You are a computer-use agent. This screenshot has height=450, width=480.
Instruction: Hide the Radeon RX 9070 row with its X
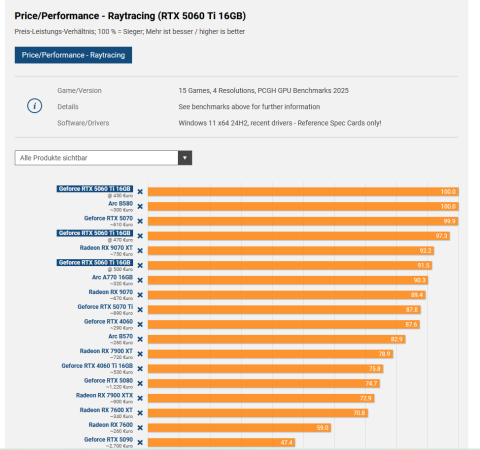click(x=140, y=295)
